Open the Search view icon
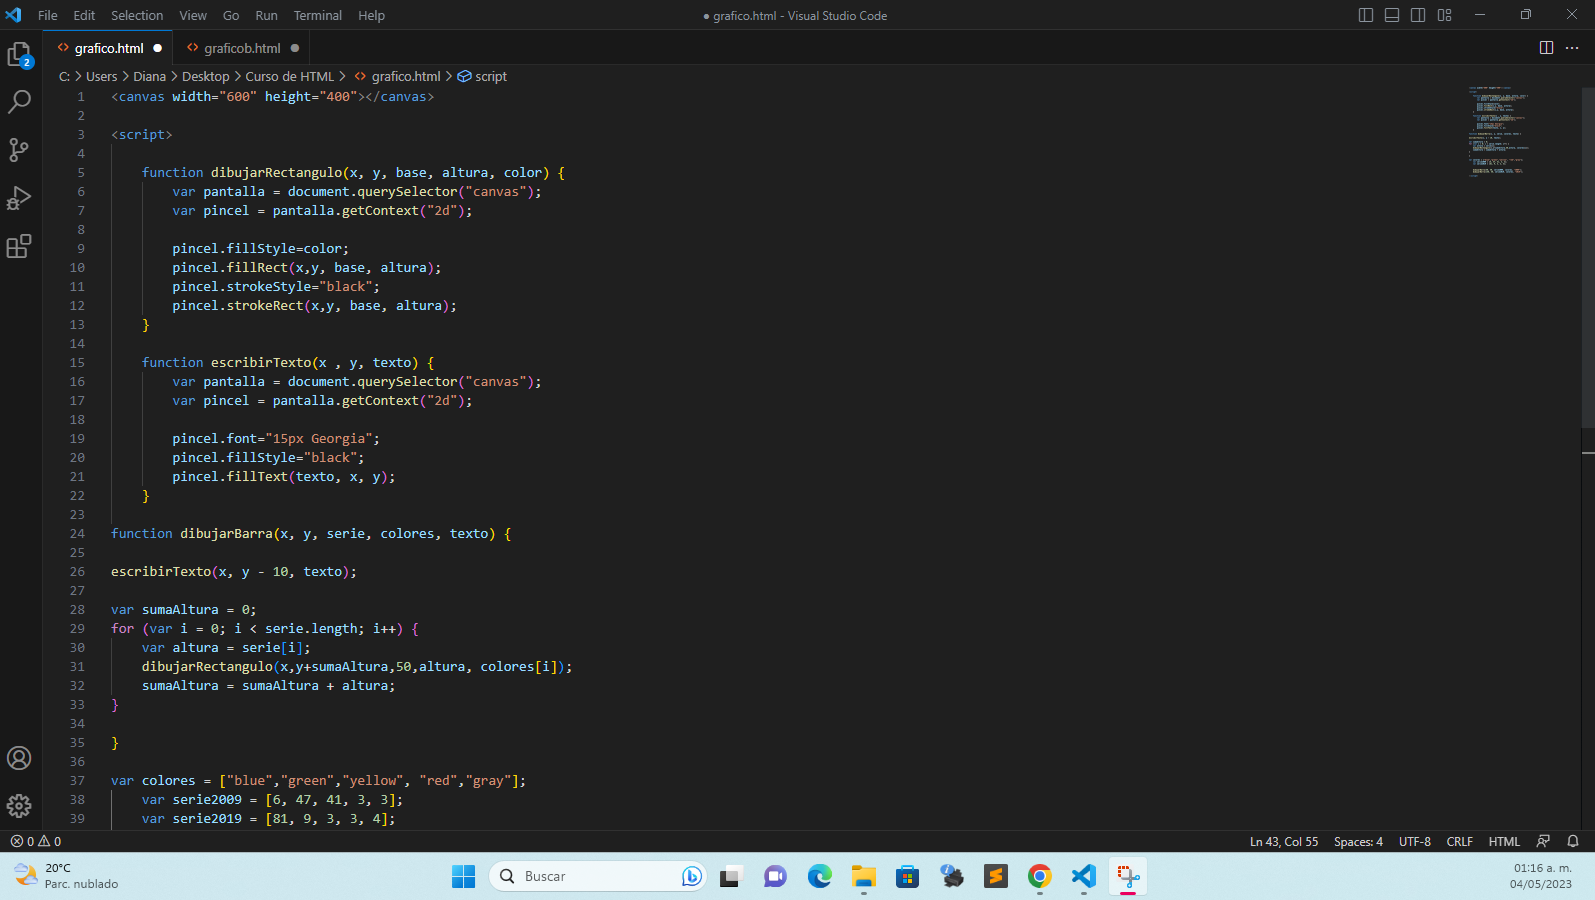 [20, 102]
